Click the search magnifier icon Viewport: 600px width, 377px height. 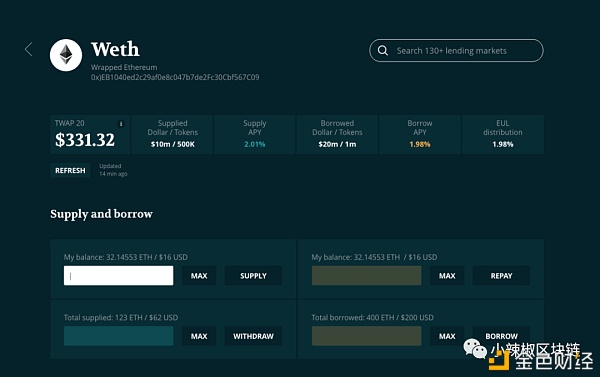click(383, 51)
